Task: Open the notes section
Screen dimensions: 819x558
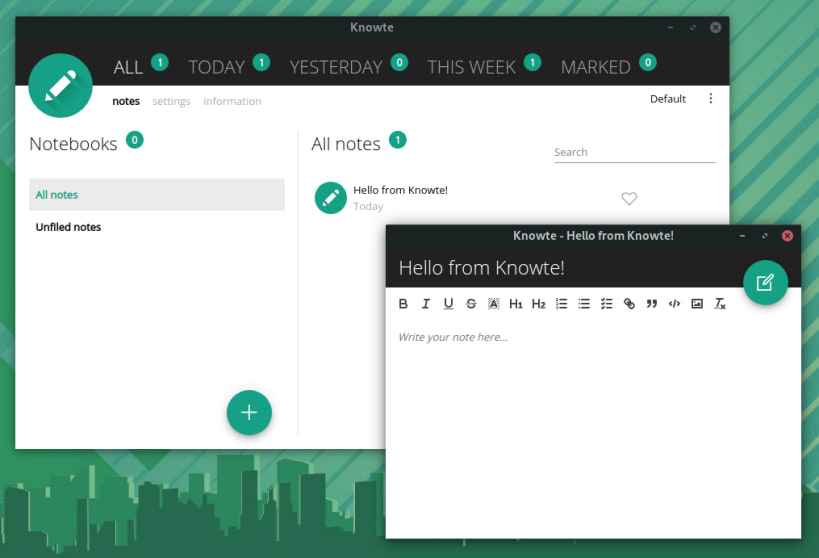Action: [x=126, y=101]
